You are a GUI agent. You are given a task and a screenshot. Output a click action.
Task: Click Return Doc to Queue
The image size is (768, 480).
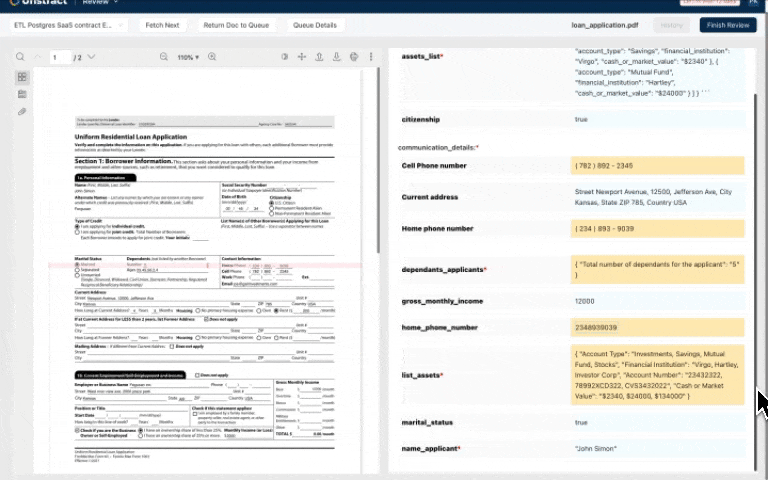point(235,25)
